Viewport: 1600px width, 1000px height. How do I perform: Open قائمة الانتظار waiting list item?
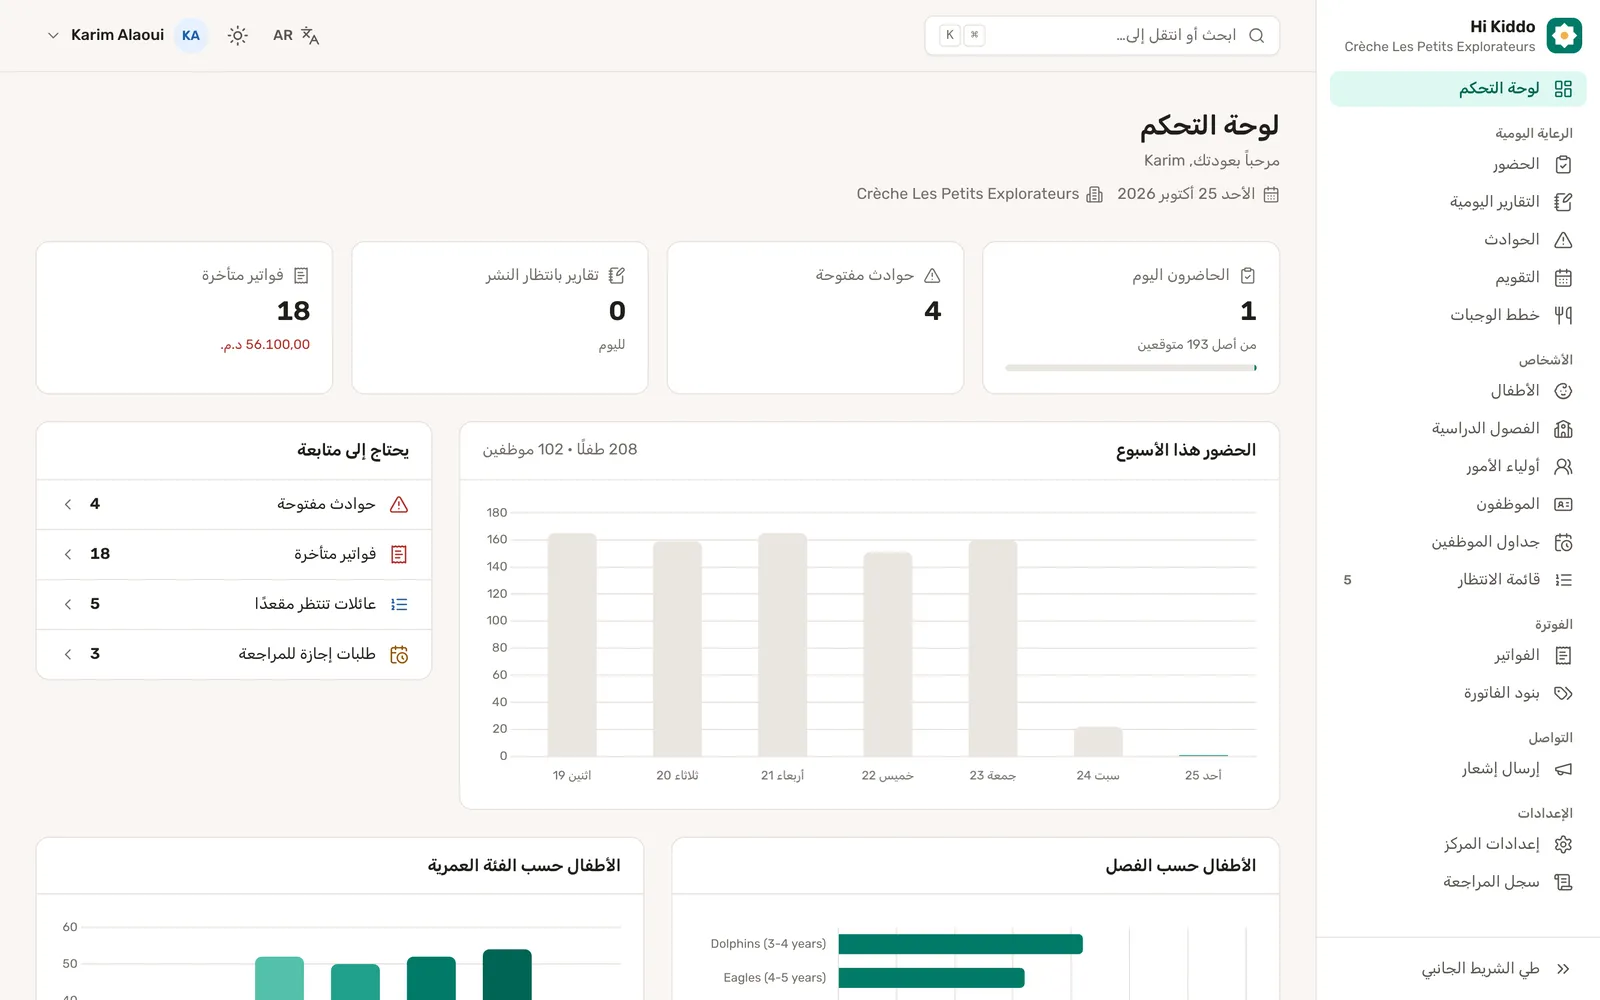[x=1458, y=580]
